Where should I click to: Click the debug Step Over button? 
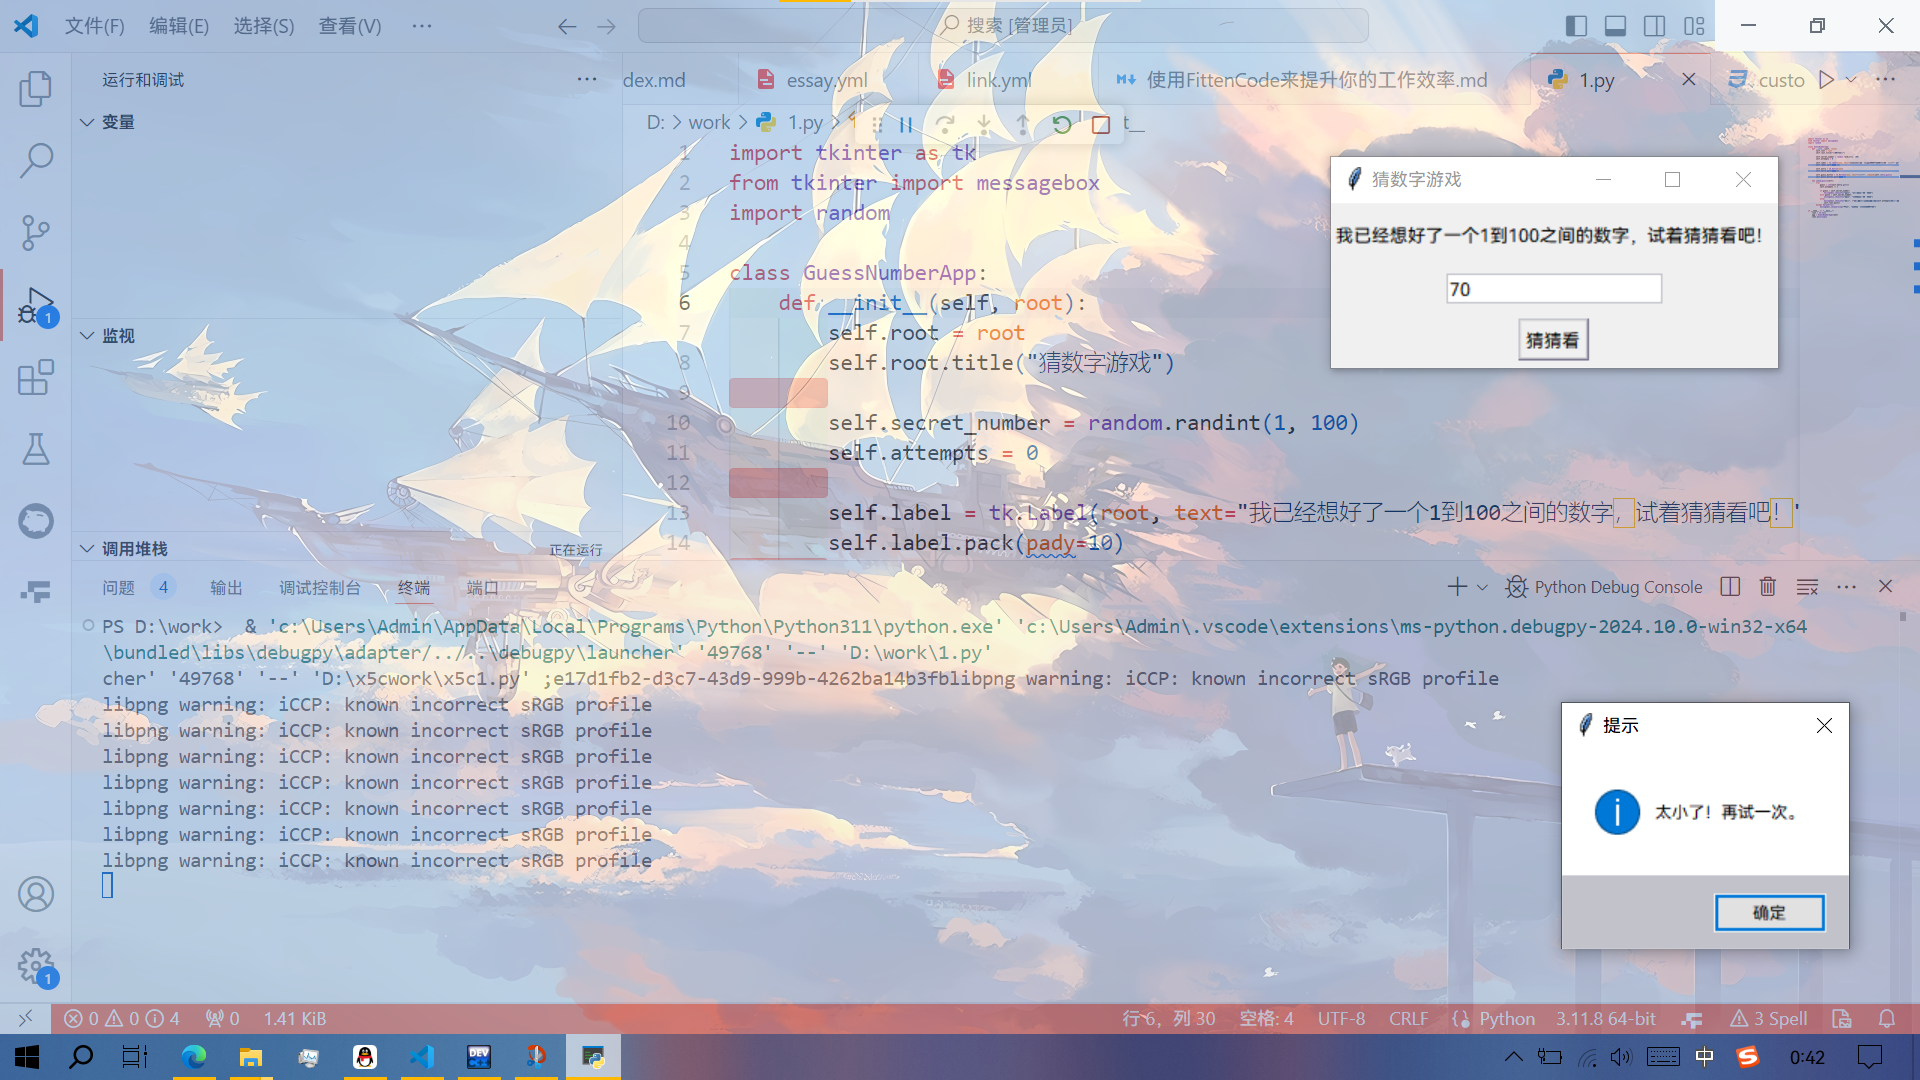pyautogui.click(x=945, y=125)
